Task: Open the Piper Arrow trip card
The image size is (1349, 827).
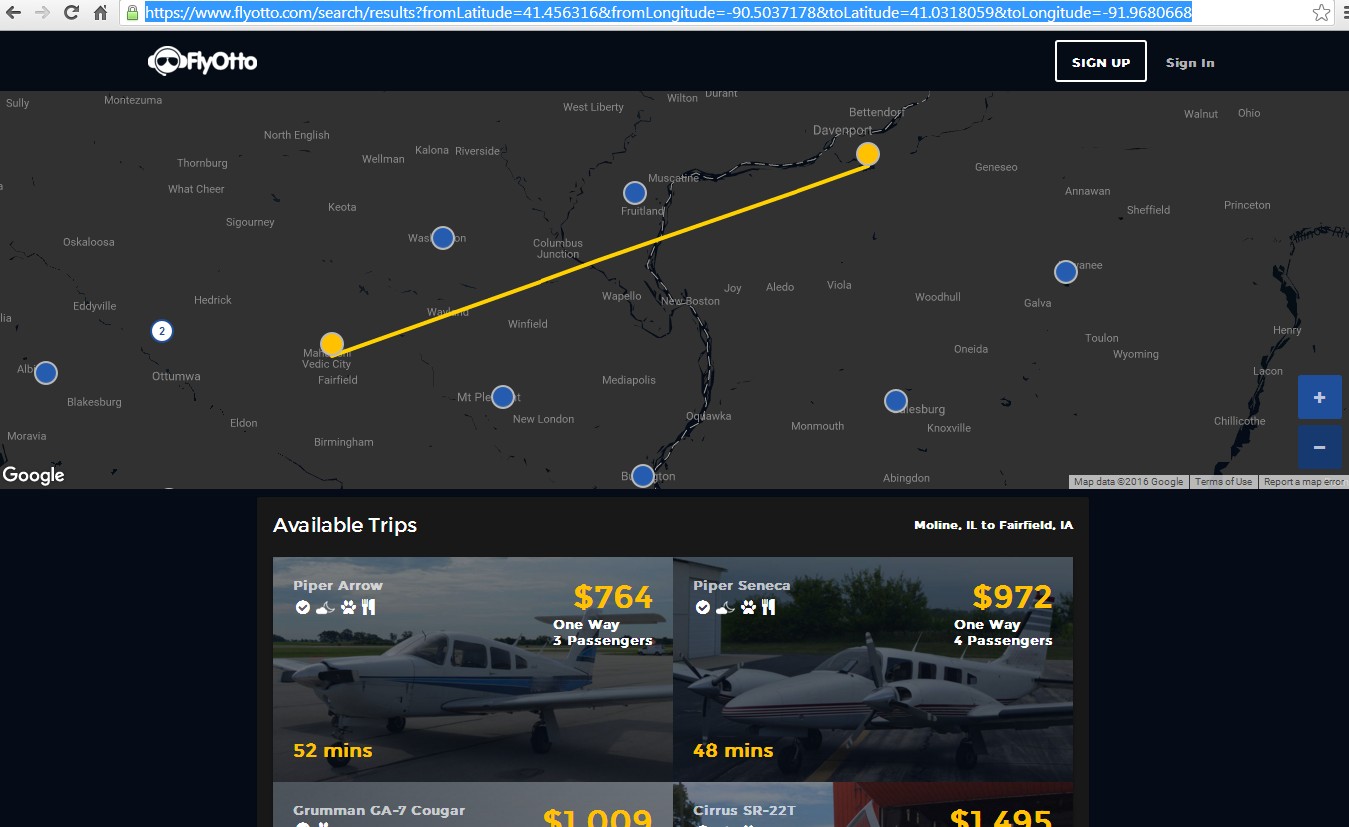Action: 473,669
